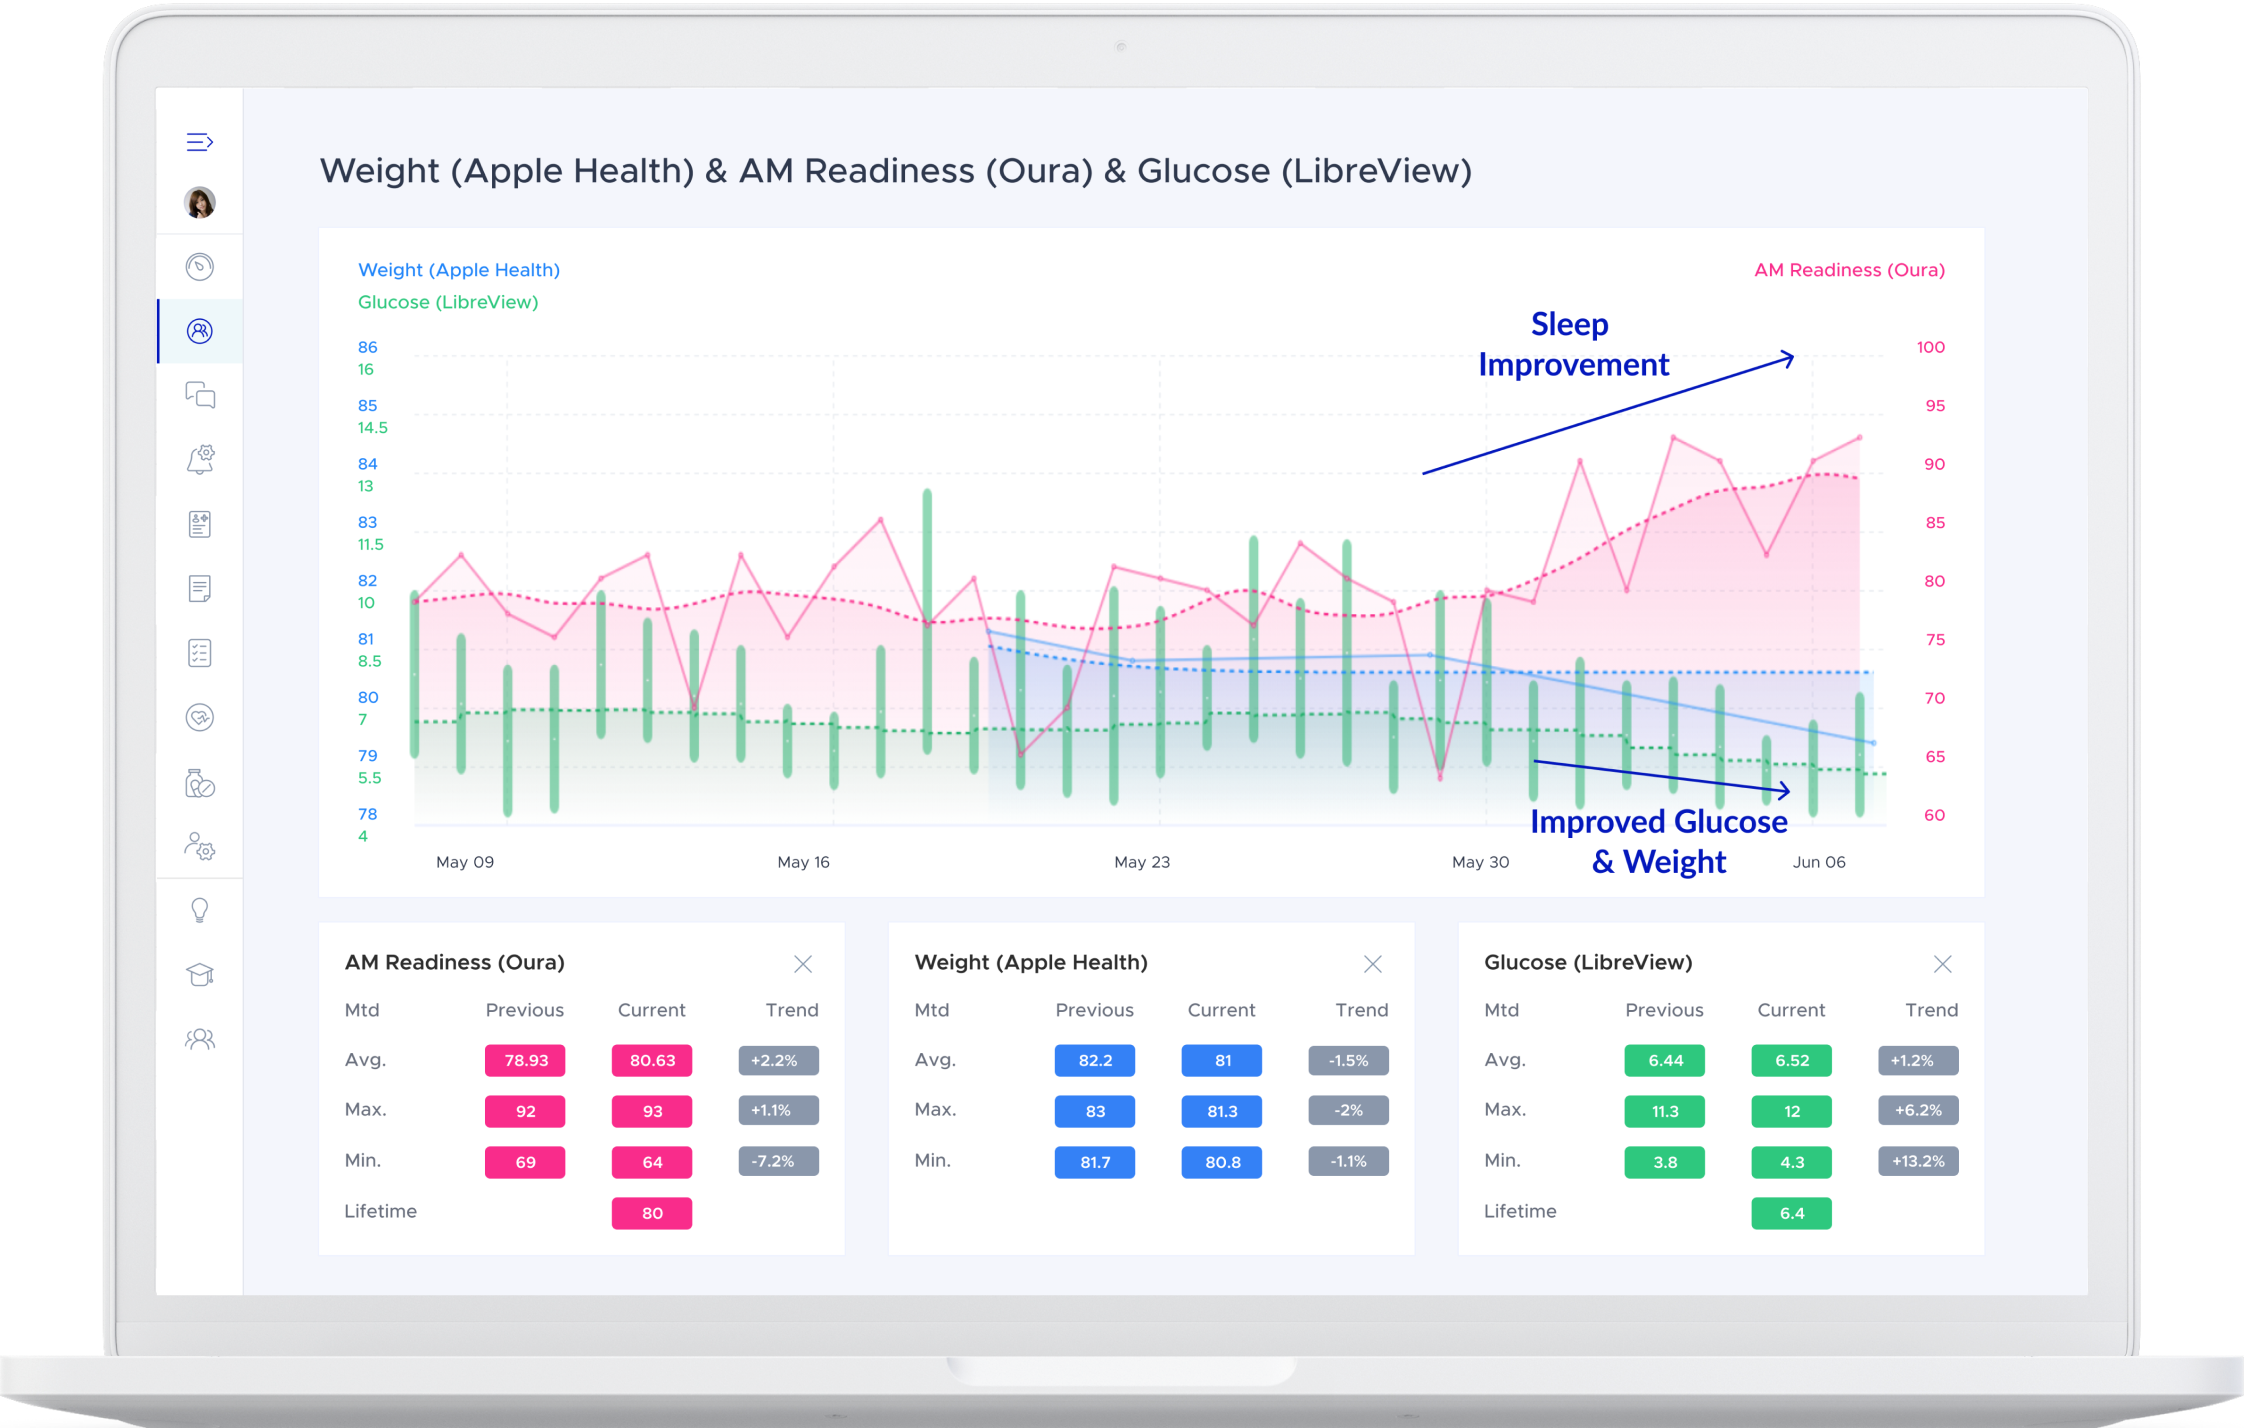Click the AM Readiness (Oura) card heading
This screenshot has width=2244, height=1428.
[x=455, y=962]
